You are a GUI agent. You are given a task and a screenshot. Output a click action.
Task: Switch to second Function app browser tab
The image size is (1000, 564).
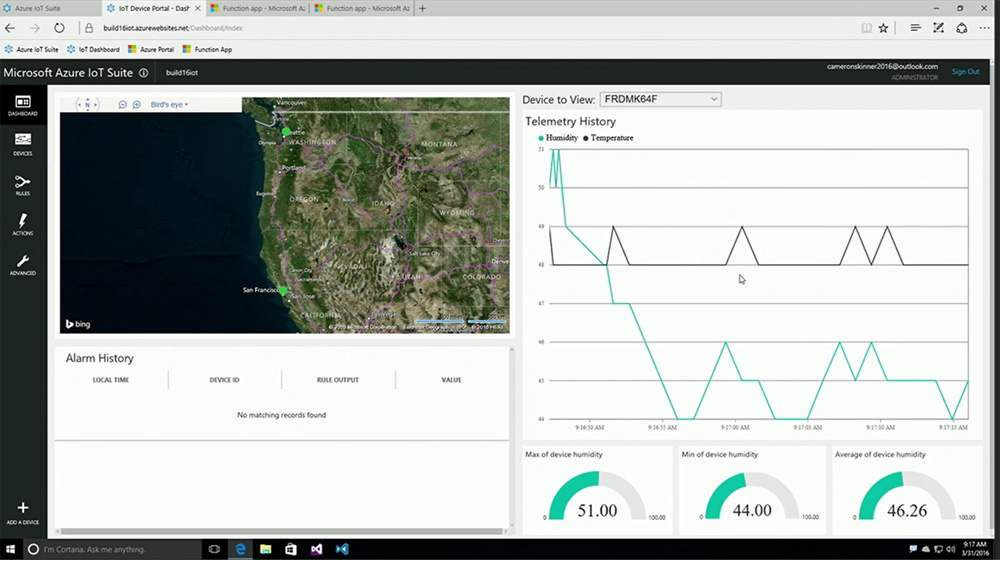point(362,8)
